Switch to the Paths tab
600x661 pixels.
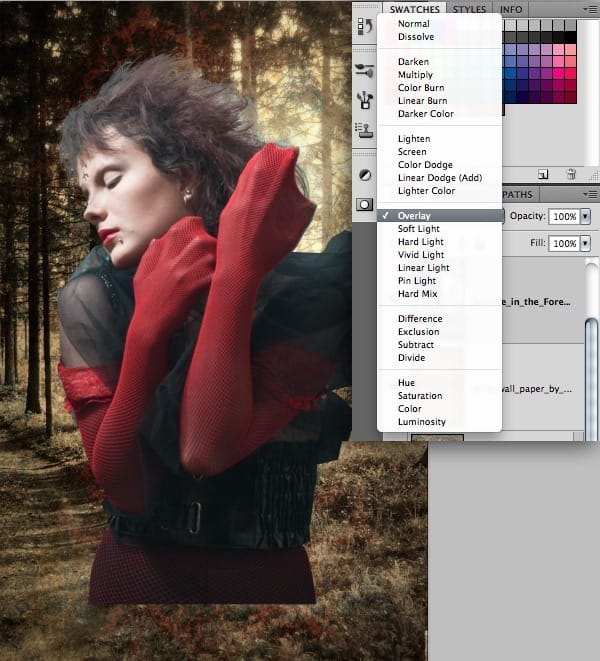(x=517, y=194)
